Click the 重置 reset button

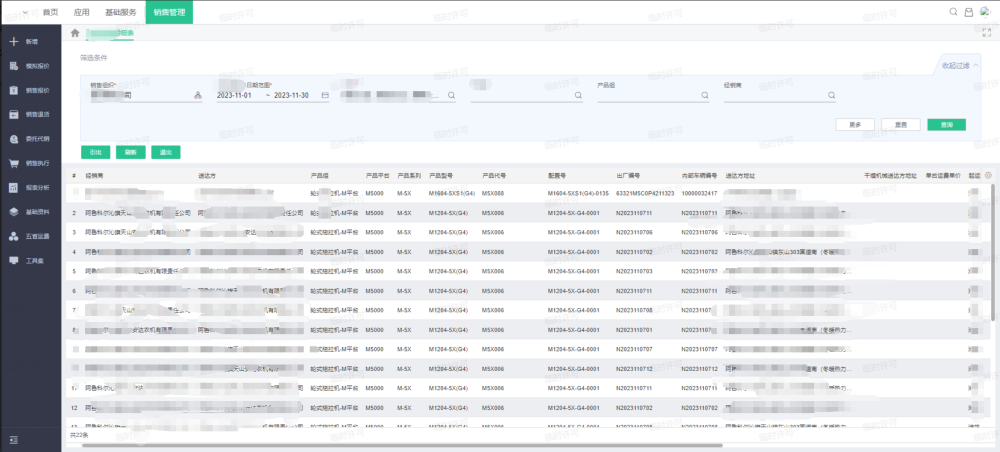tap(901, 124)
